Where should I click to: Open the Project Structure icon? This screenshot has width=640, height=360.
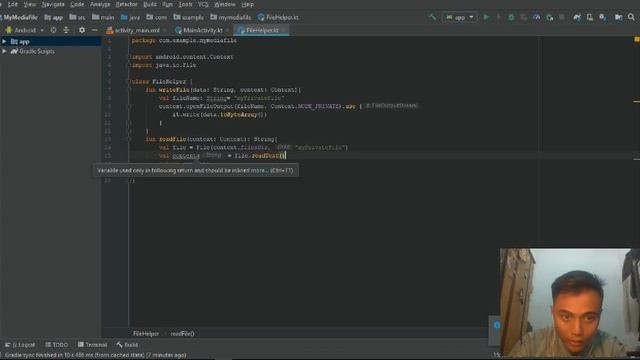pos(619,17)
